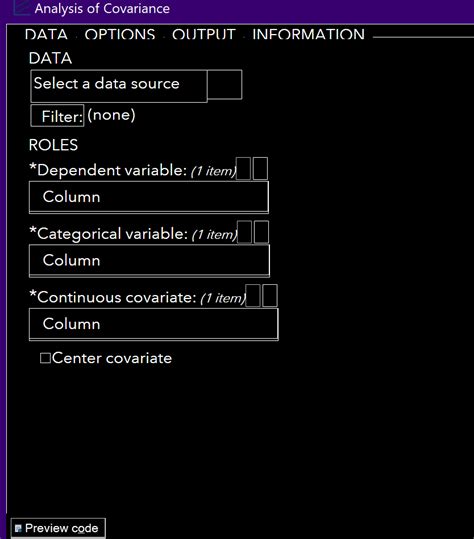Click the icon in the Analysis of Covariance title
Screen dimensions: 474x539
click(x=21, y=8)
